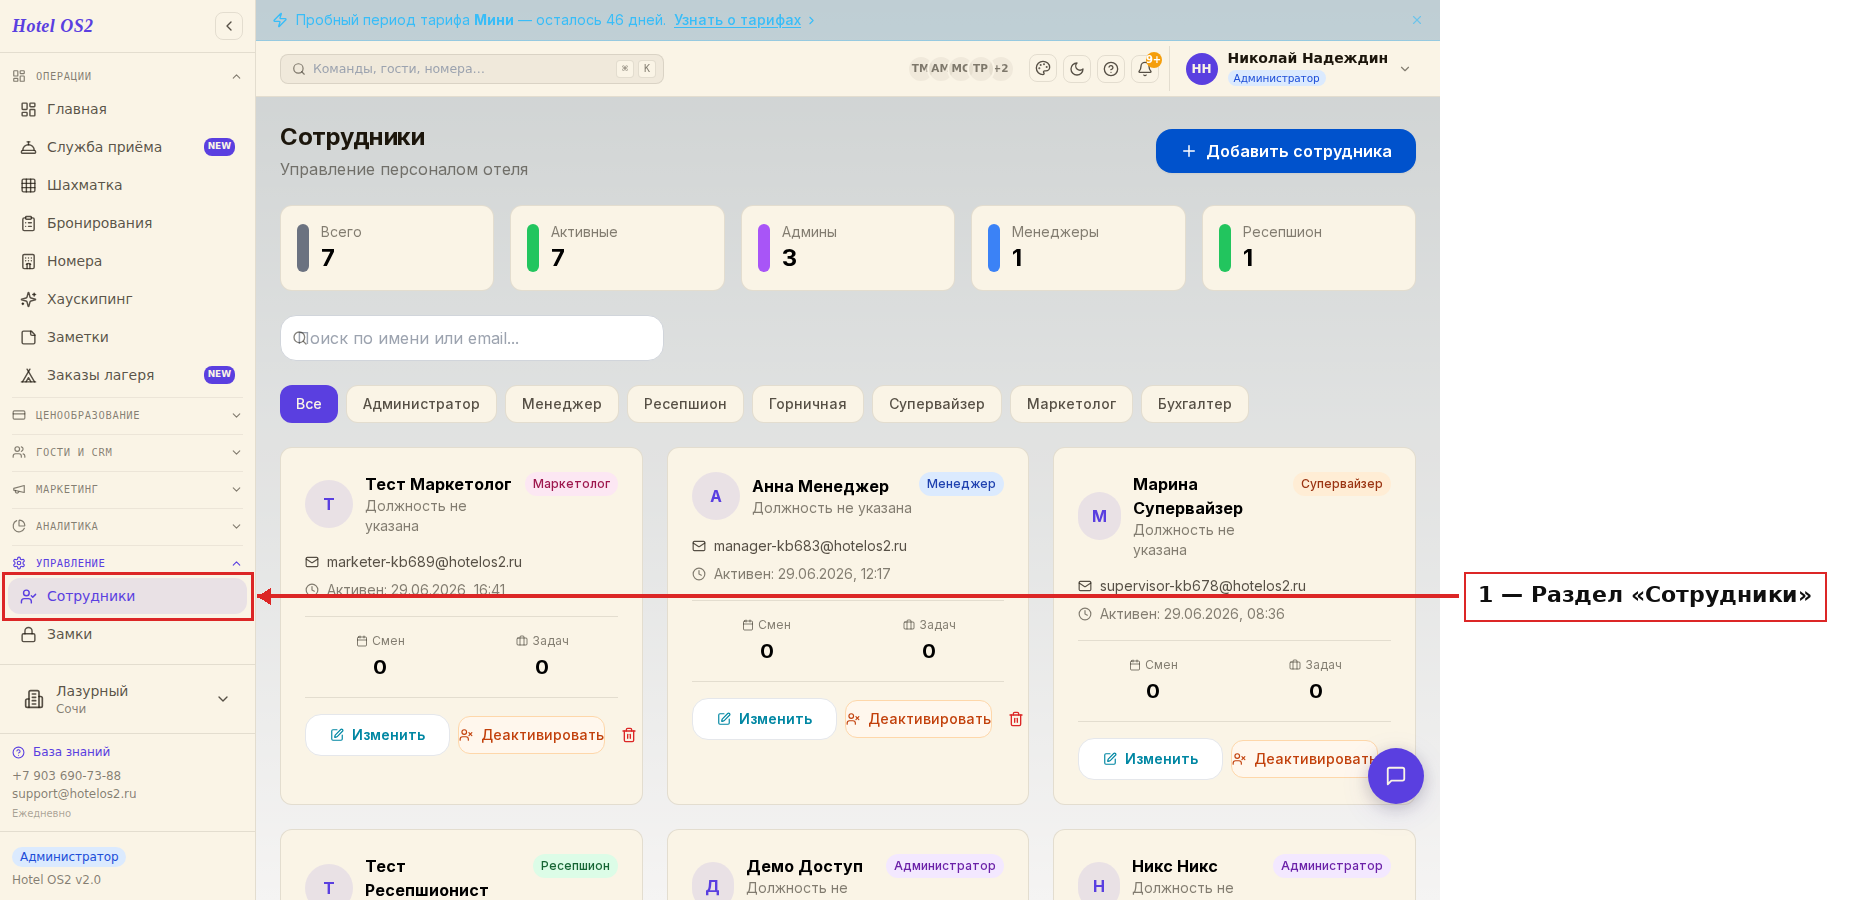1850x900 pixels.
Task: Open notifications bell icon
Action: (1145, 69)
